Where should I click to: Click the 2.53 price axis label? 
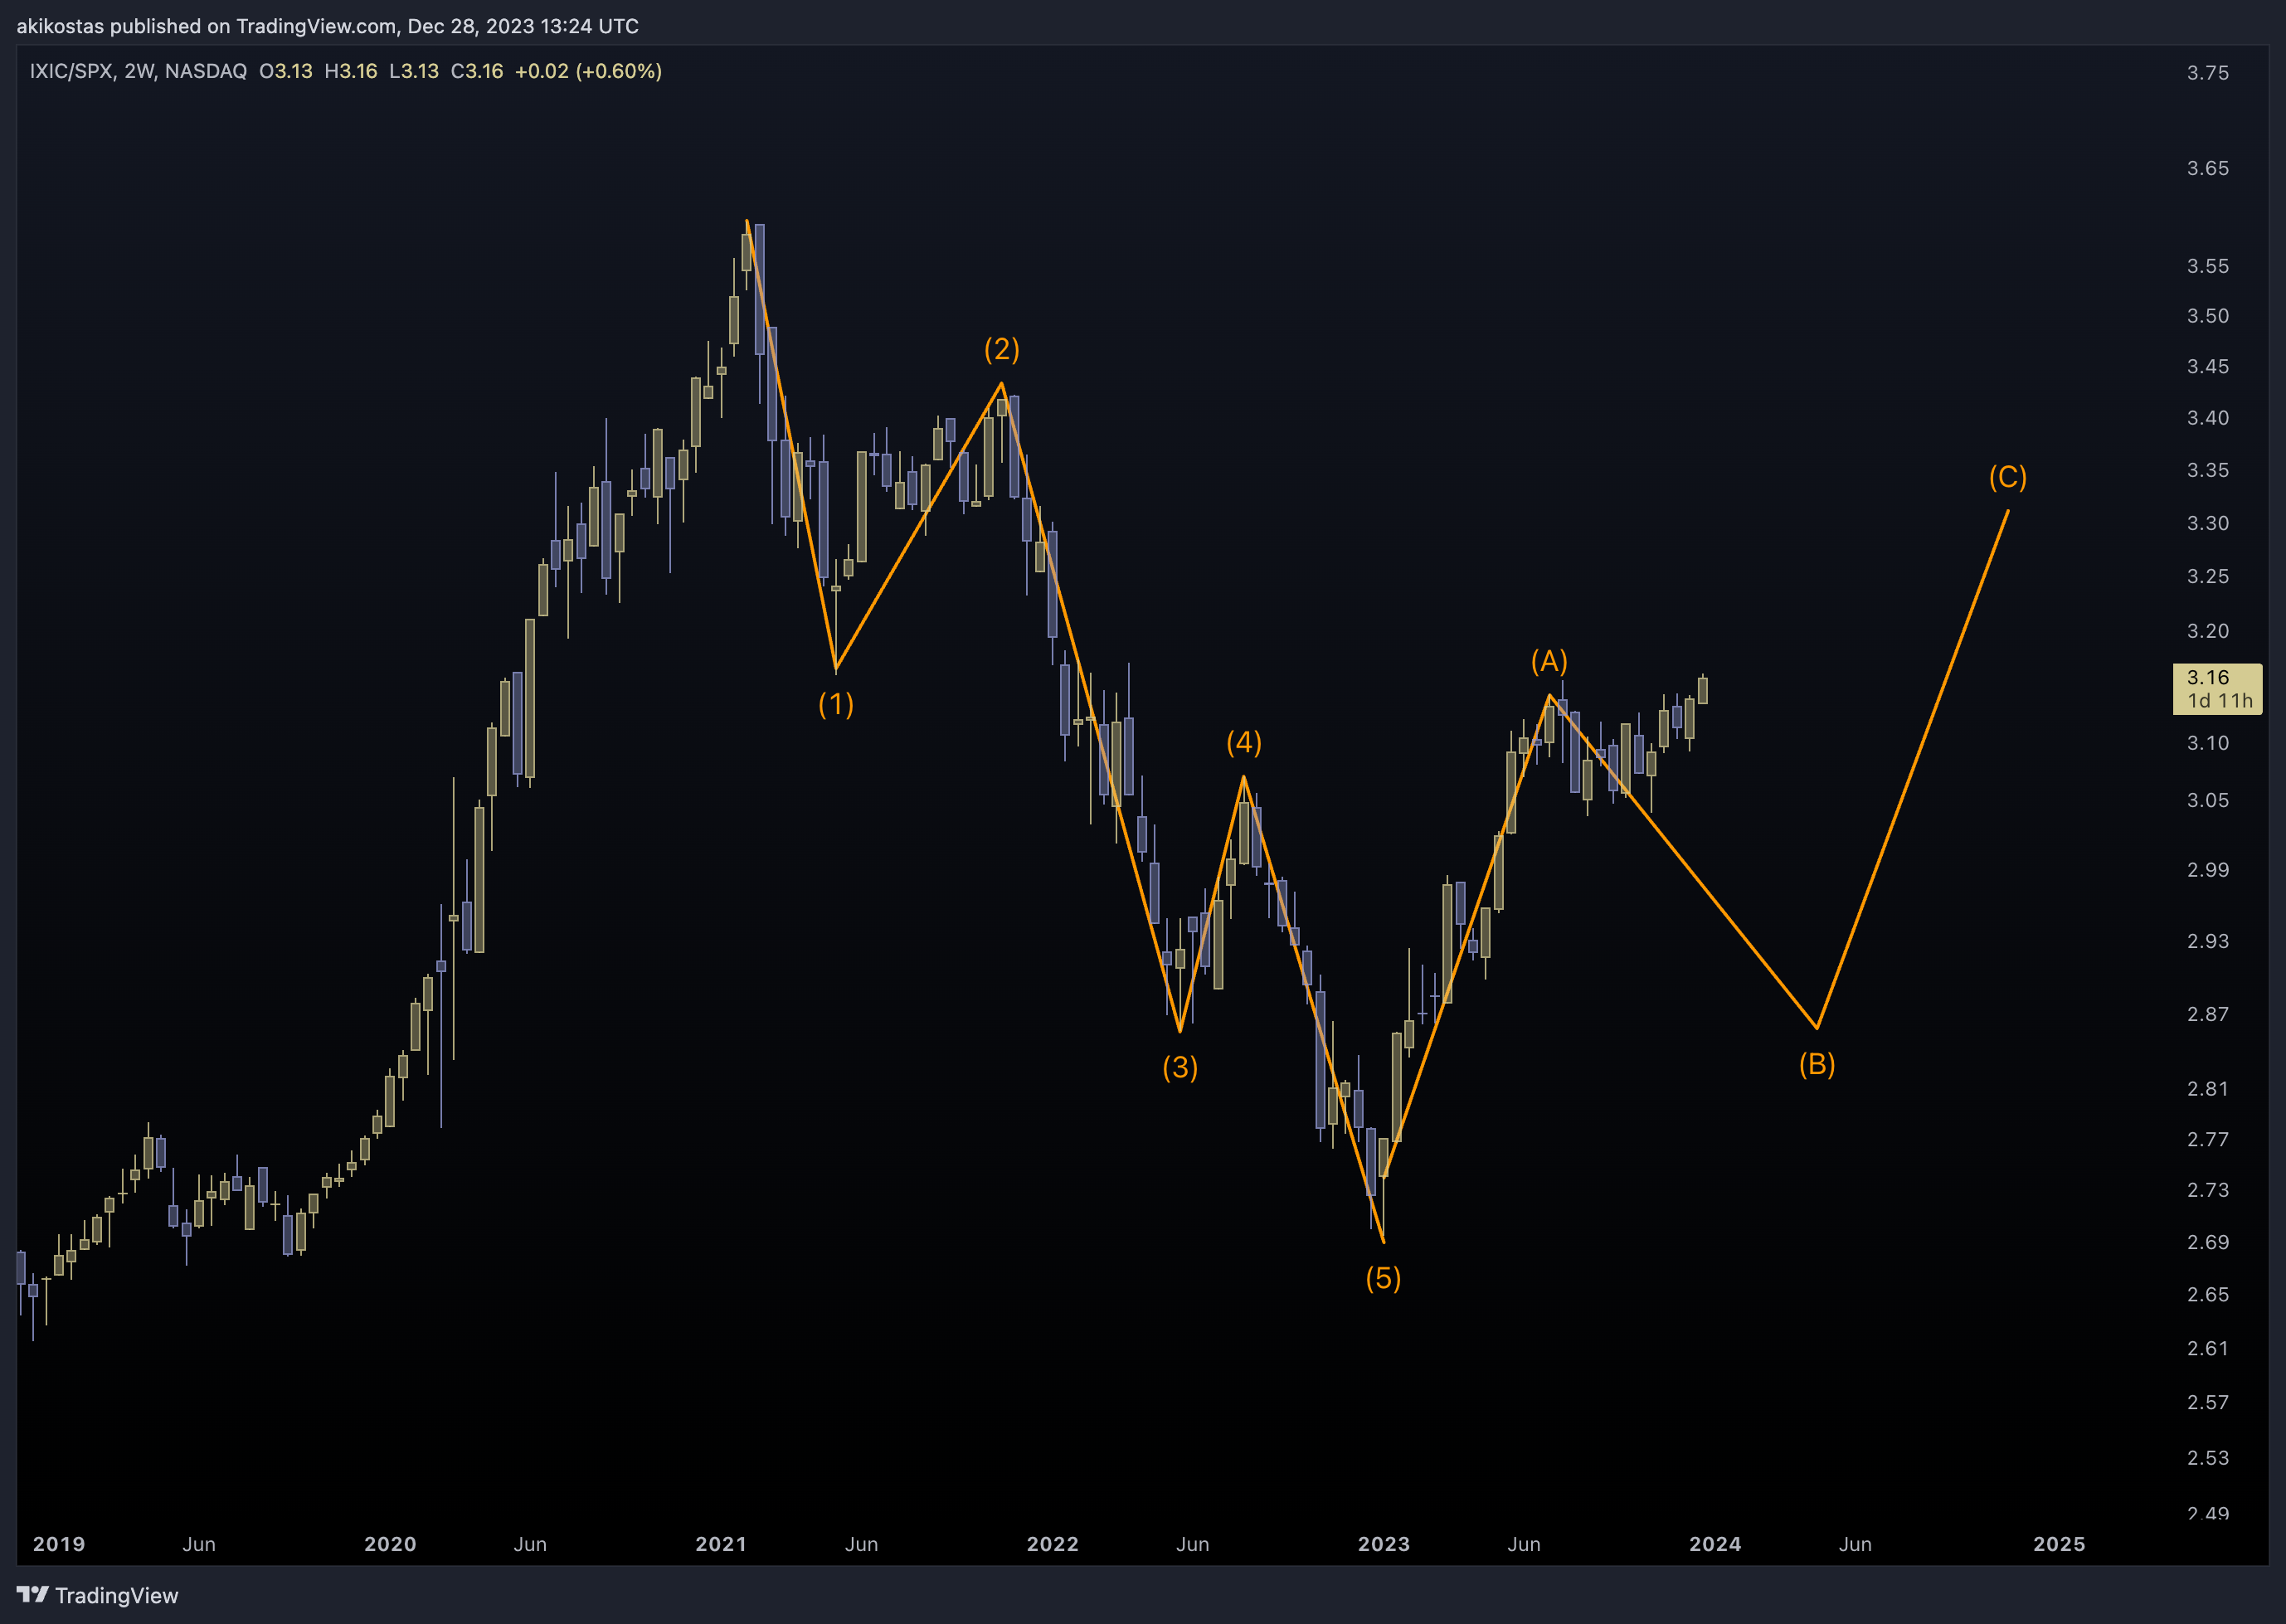pos(2208,1458)
